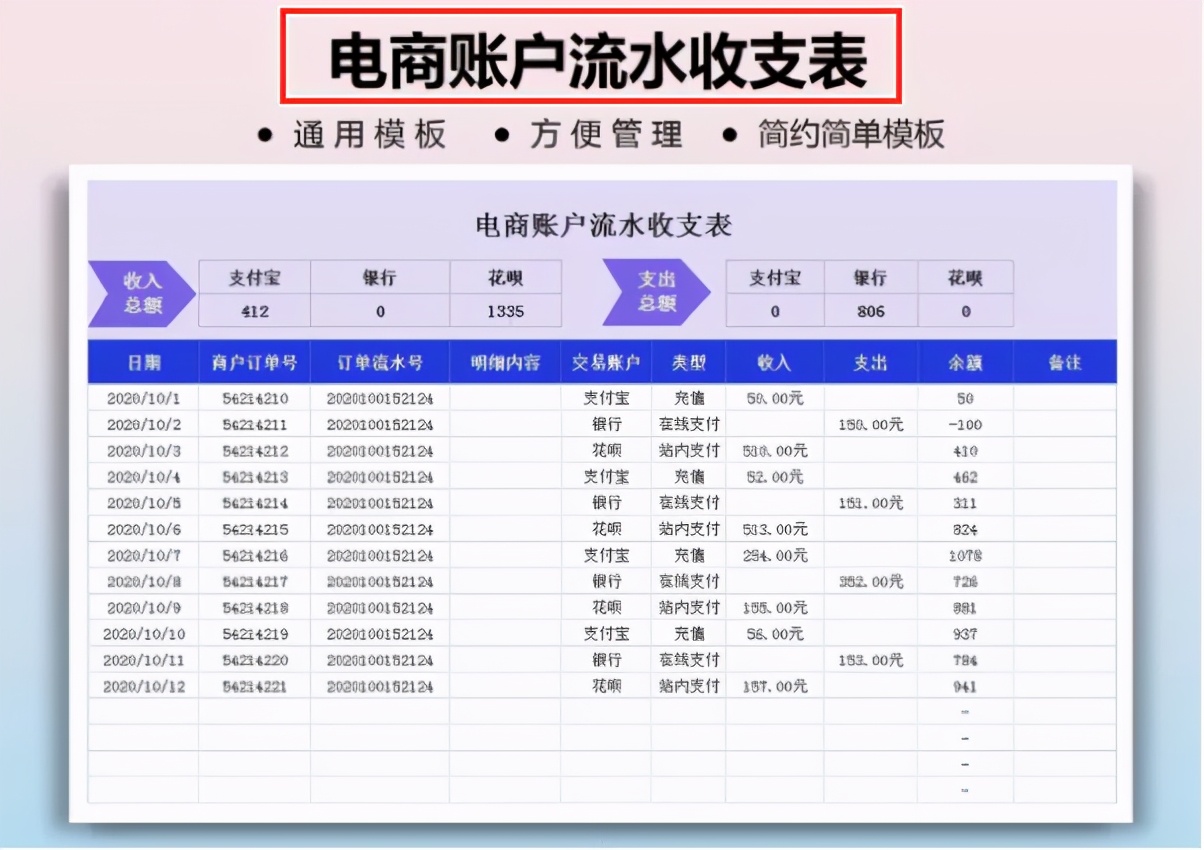Click the negative balance cell showing -100
The image size is (1204, 850).
coord(965,423)
